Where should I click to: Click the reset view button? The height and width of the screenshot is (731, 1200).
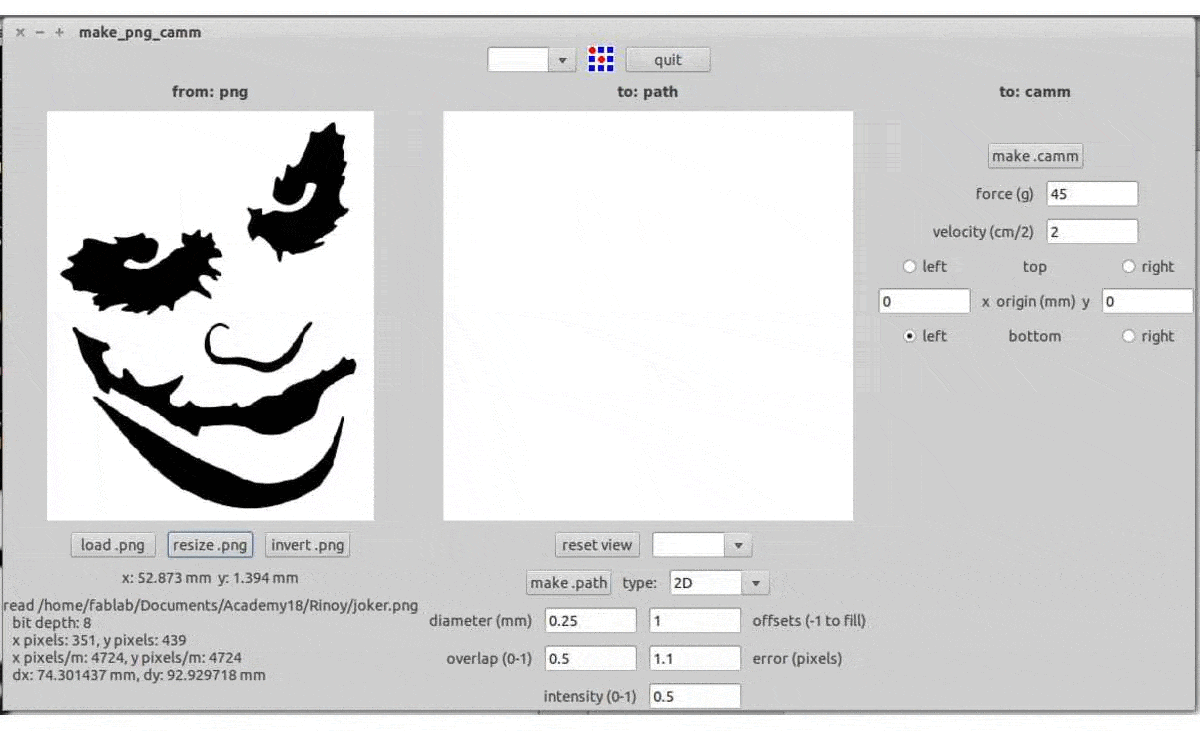(x=597, y=545)
